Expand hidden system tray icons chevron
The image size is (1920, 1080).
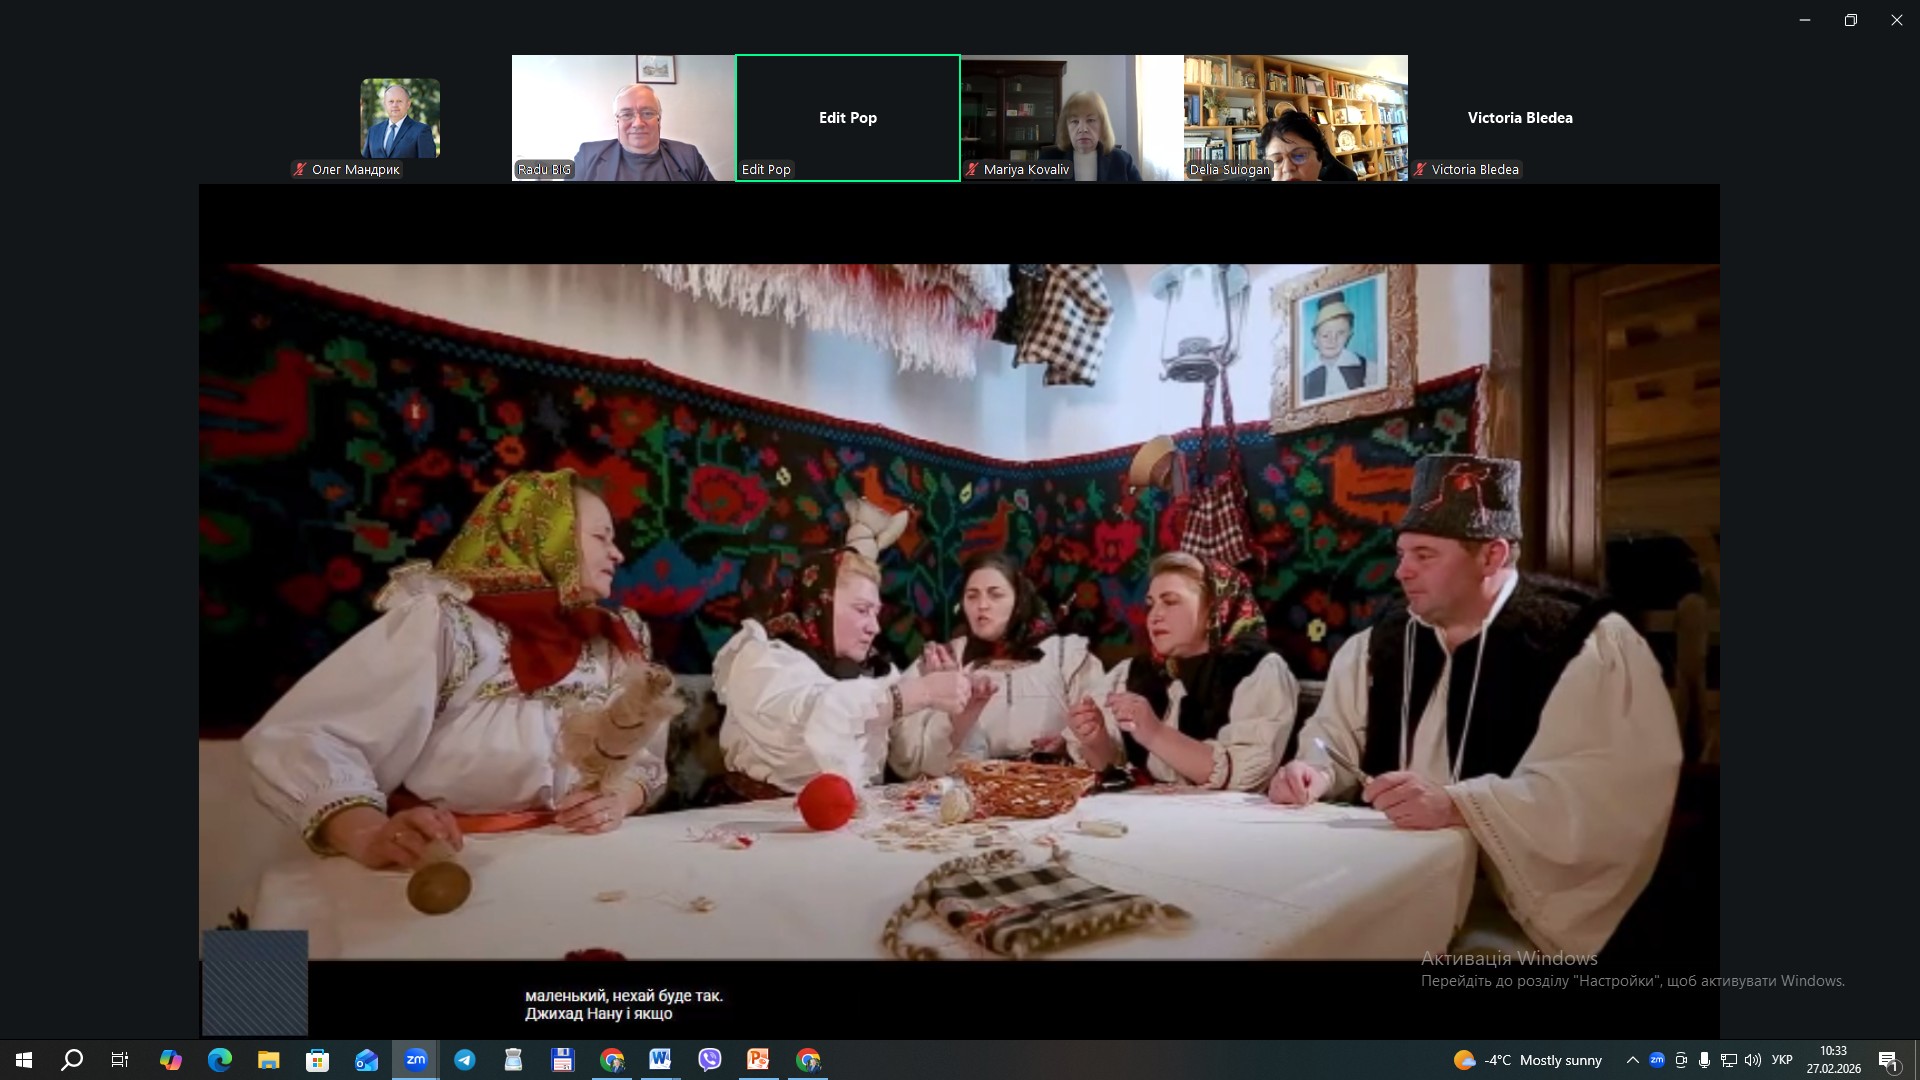(x=1633, y=1060)
